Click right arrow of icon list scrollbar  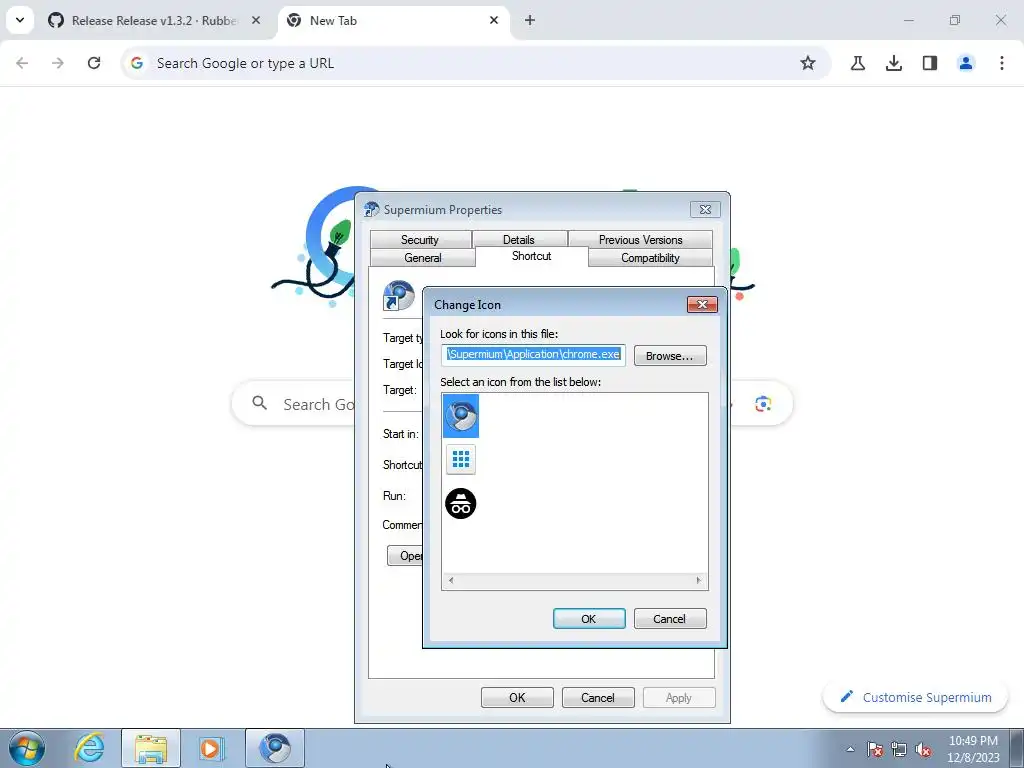coord(698,580)
